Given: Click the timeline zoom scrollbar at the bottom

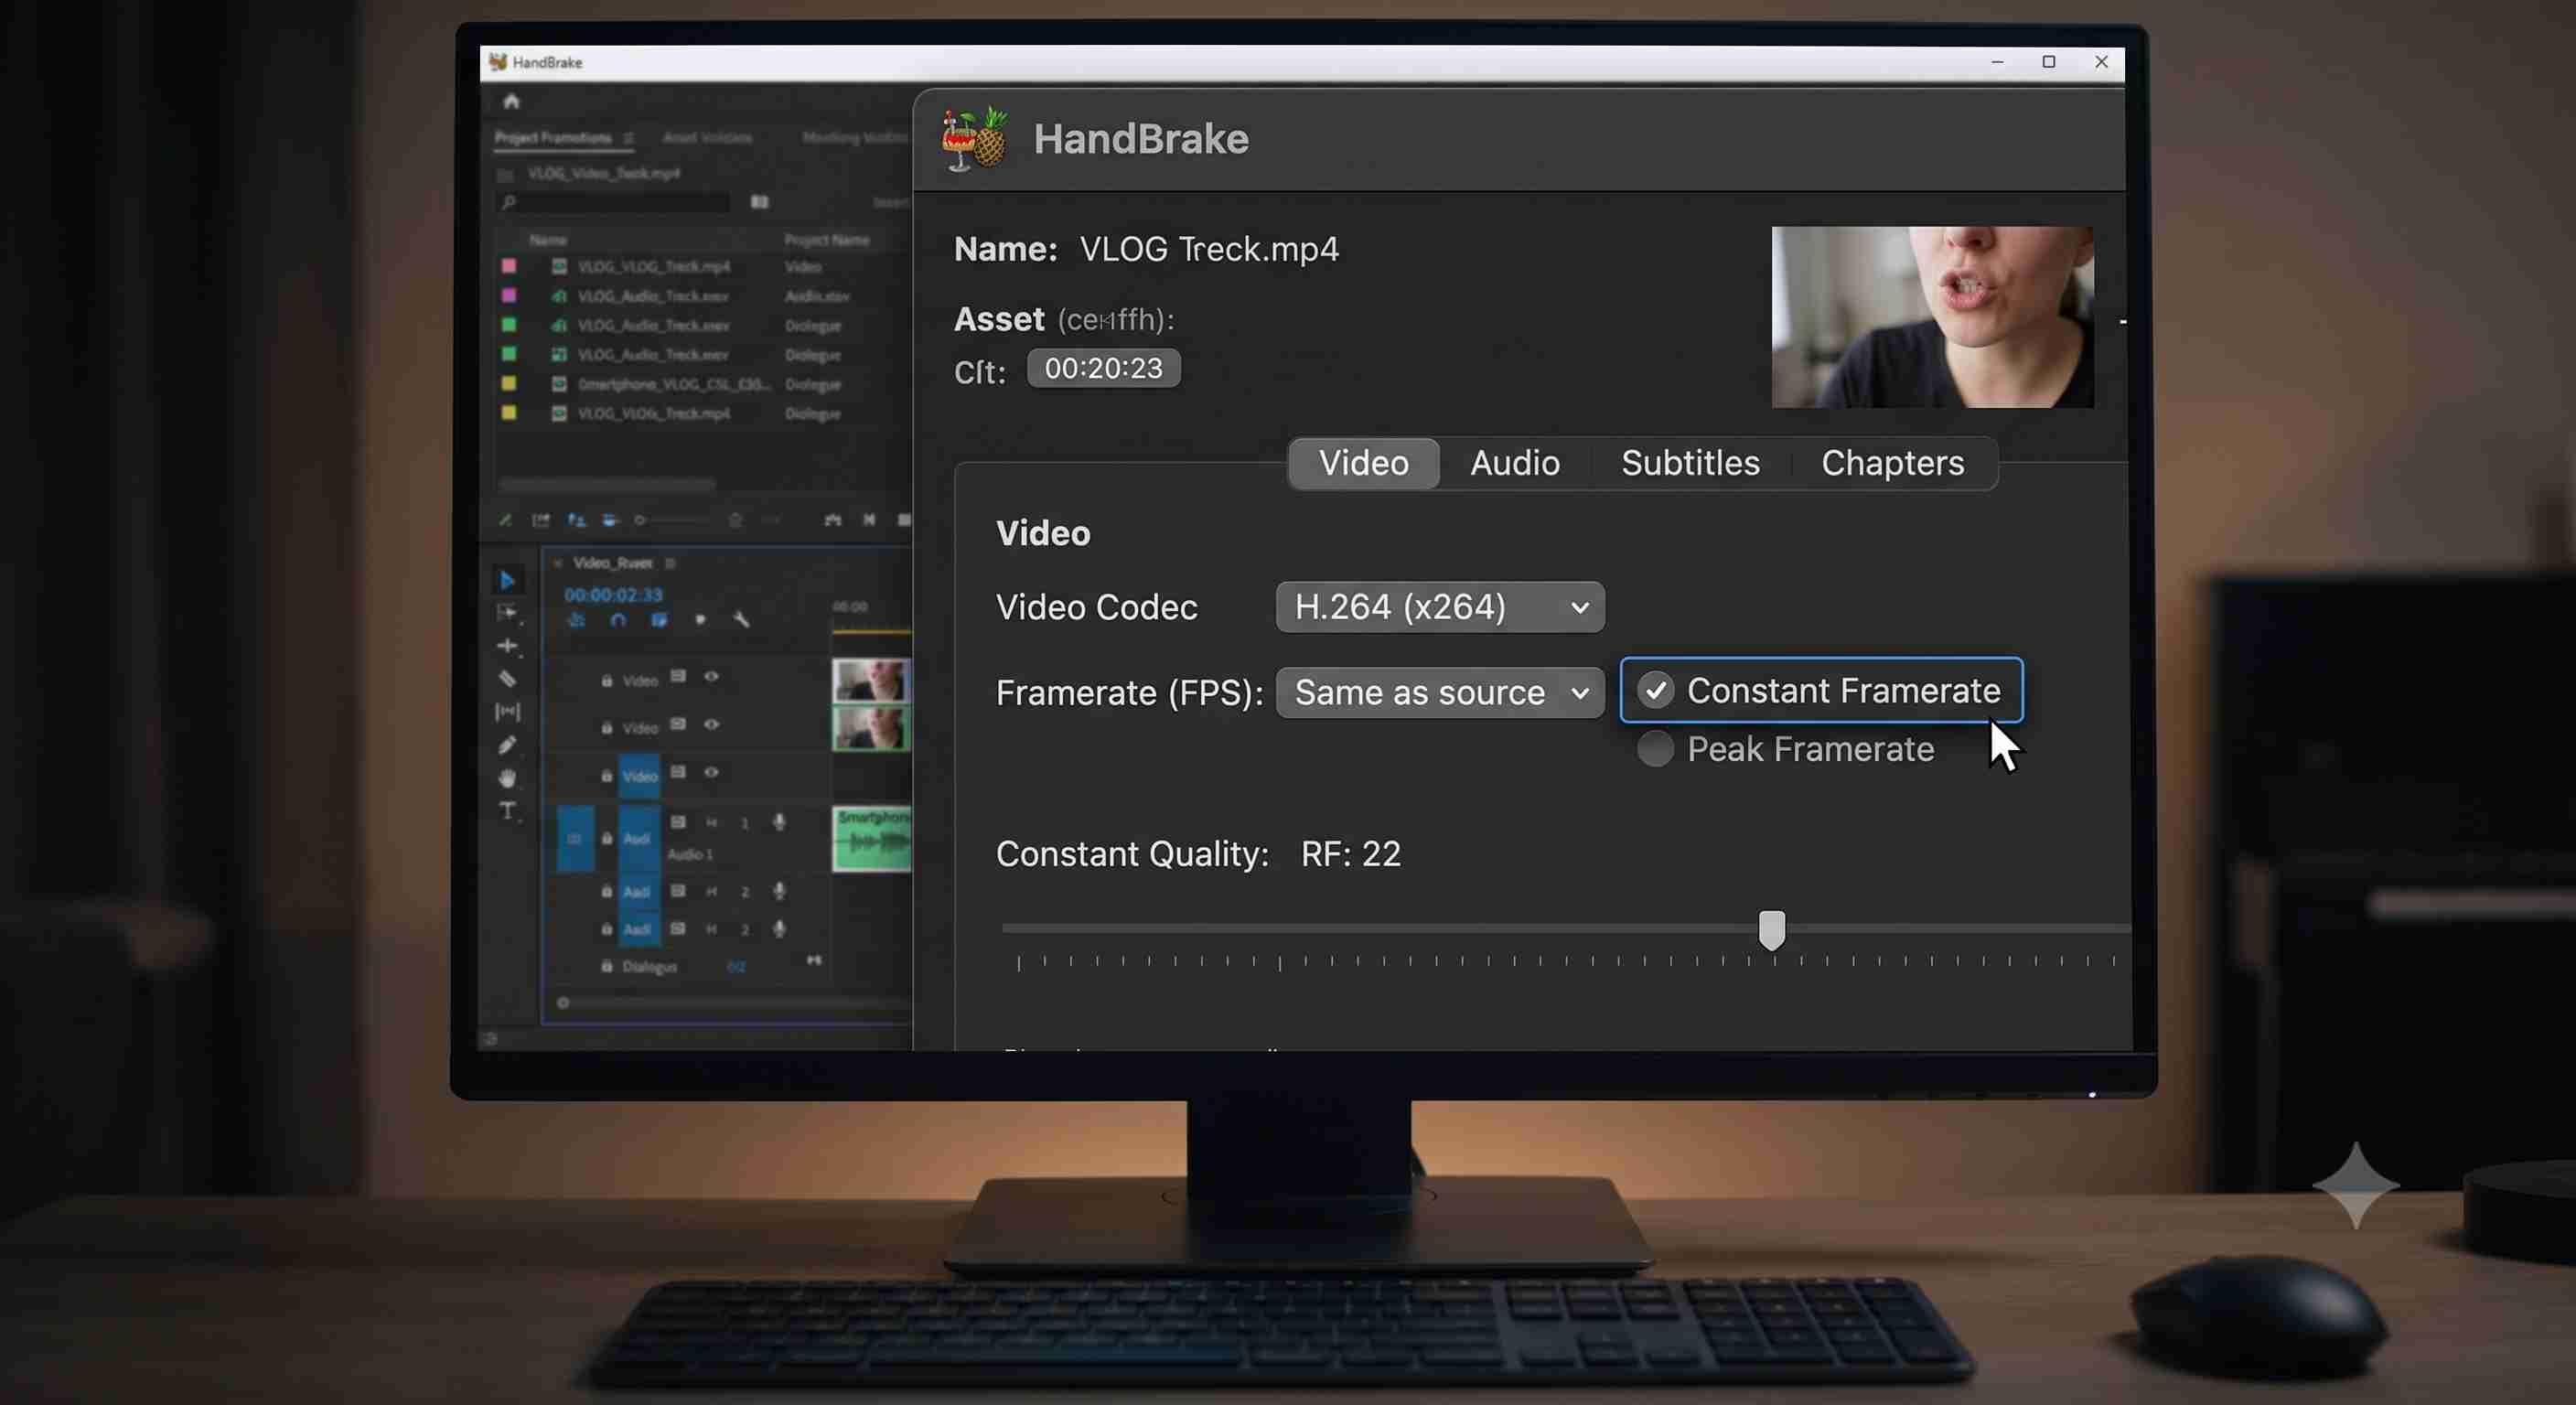Looking at the screenshot, I should coord(735,1002).
